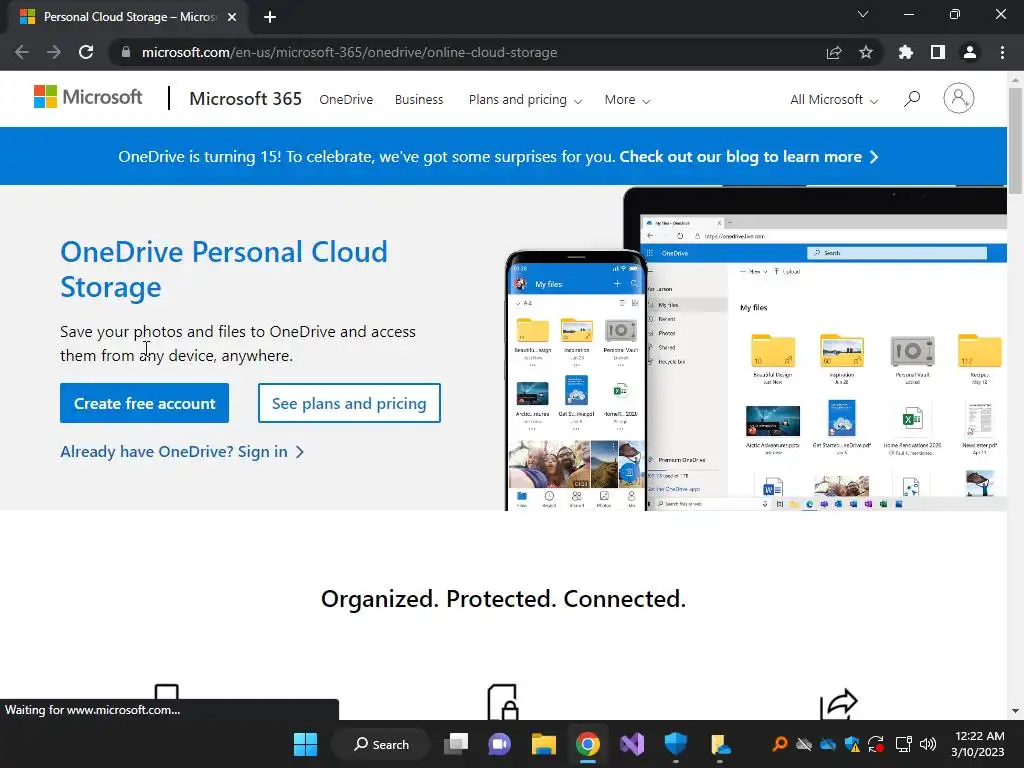The width and height of the screenshot is (1024, 768).
Task: Open the Microsoft 365 nav link
Action: pyautogui.click(x=246, y=99)
